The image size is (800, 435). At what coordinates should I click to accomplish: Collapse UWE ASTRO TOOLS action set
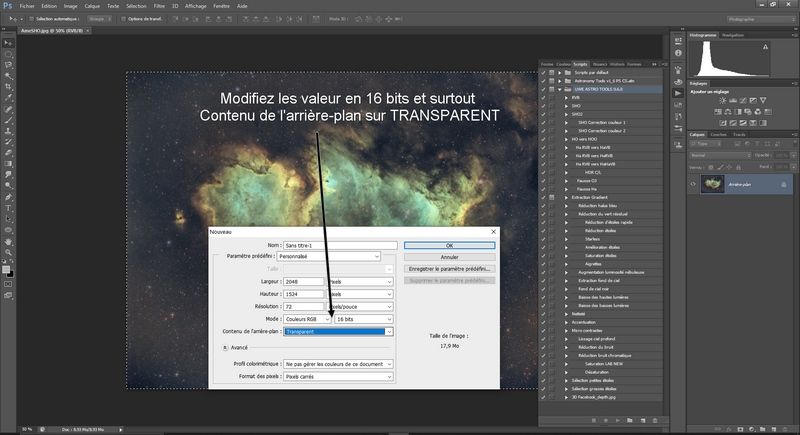point(560,89)
